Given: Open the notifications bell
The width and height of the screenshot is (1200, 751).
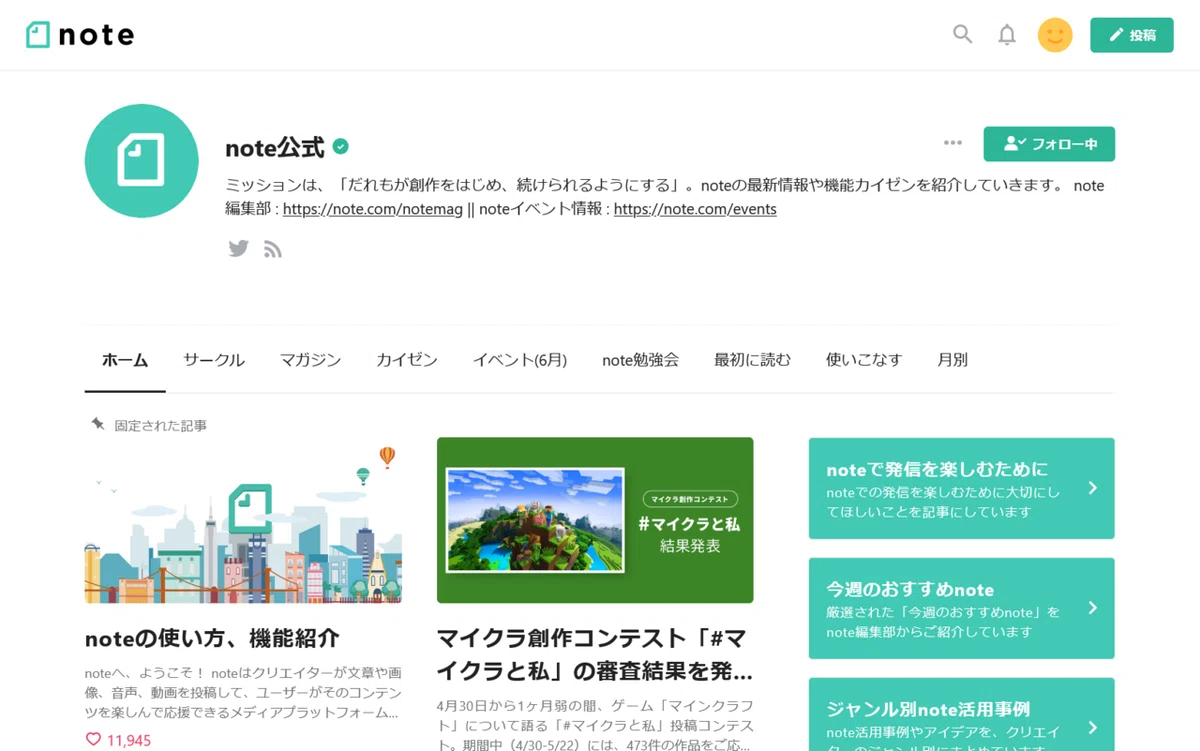Looking at the screenshot, I should click(x=1007, y=35).
